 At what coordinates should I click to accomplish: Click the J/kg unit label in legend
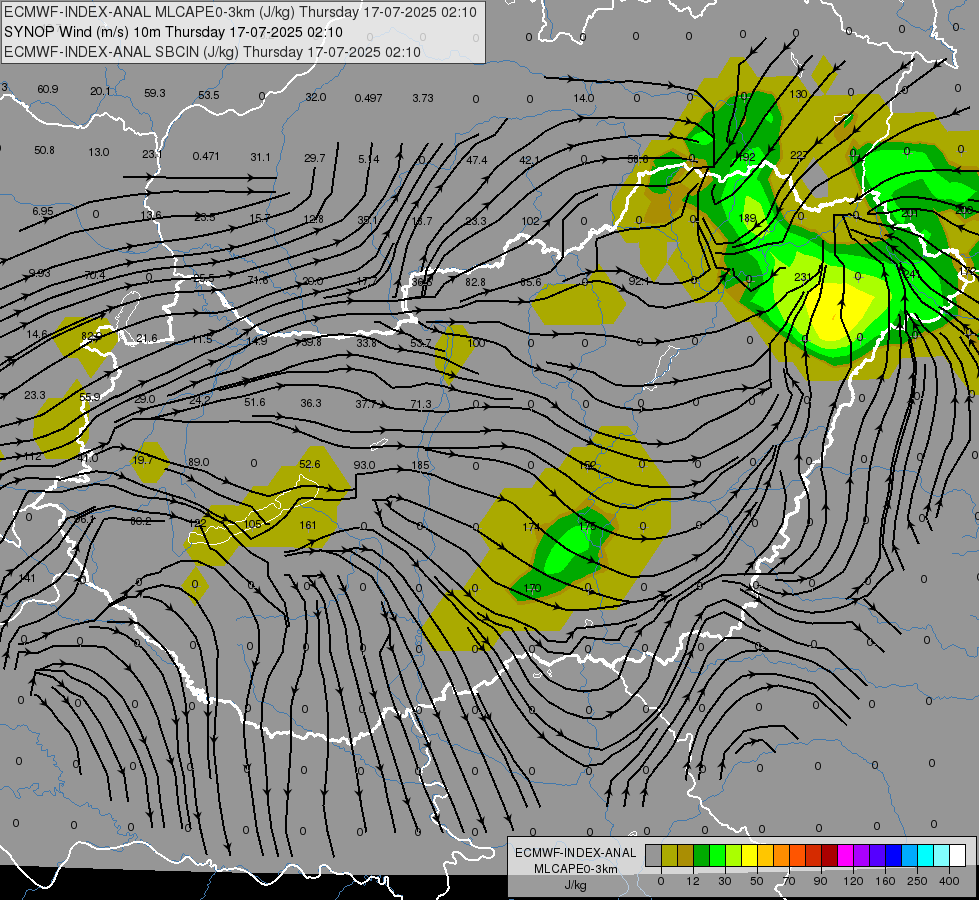pyautogui.click(x=576, y=884)
